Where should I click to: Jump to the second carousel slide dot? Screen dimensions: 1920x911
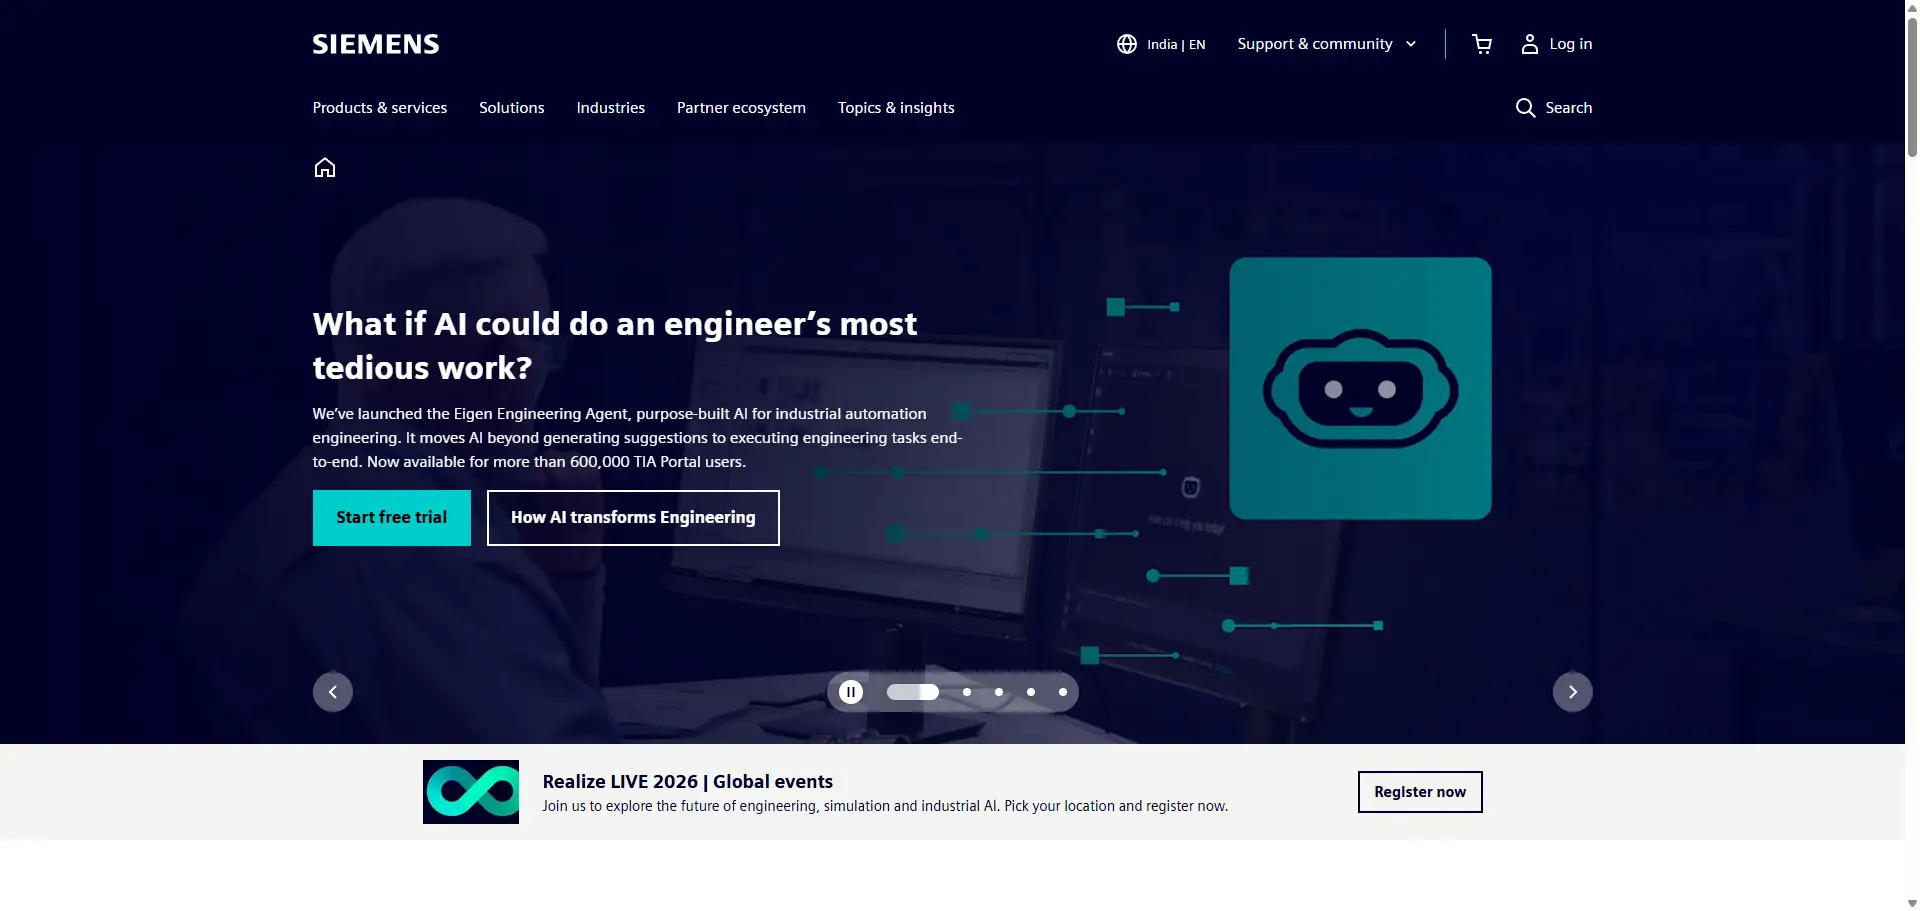[x=967, y=692]
